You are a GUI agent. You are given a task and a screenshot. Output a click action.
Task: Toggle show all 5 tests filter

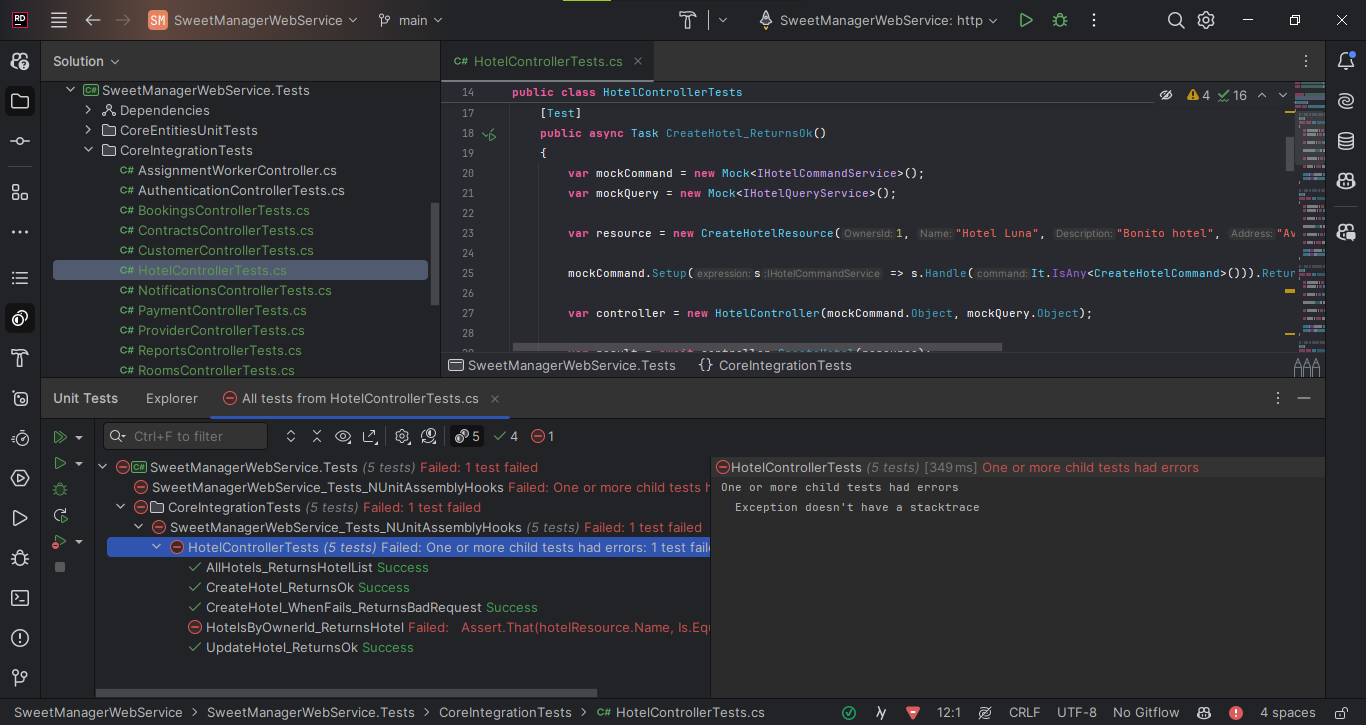coord(467,436)
